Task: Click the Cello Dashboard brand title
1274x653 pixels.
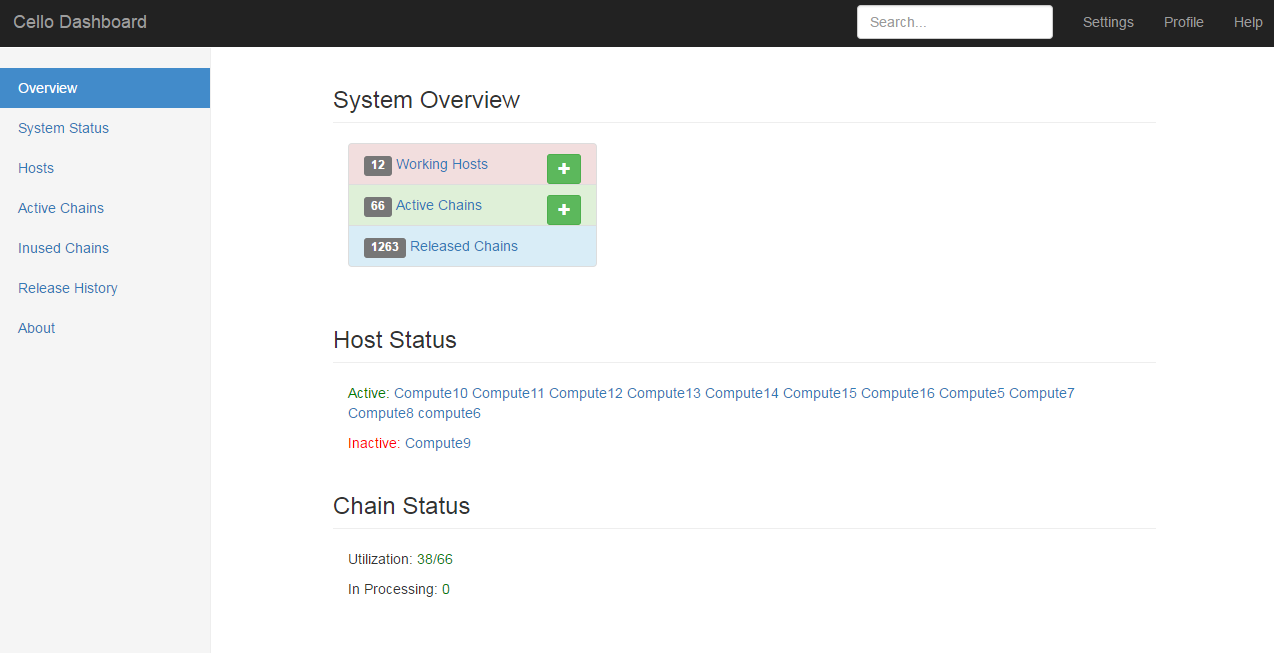Action: coord(80,22)
